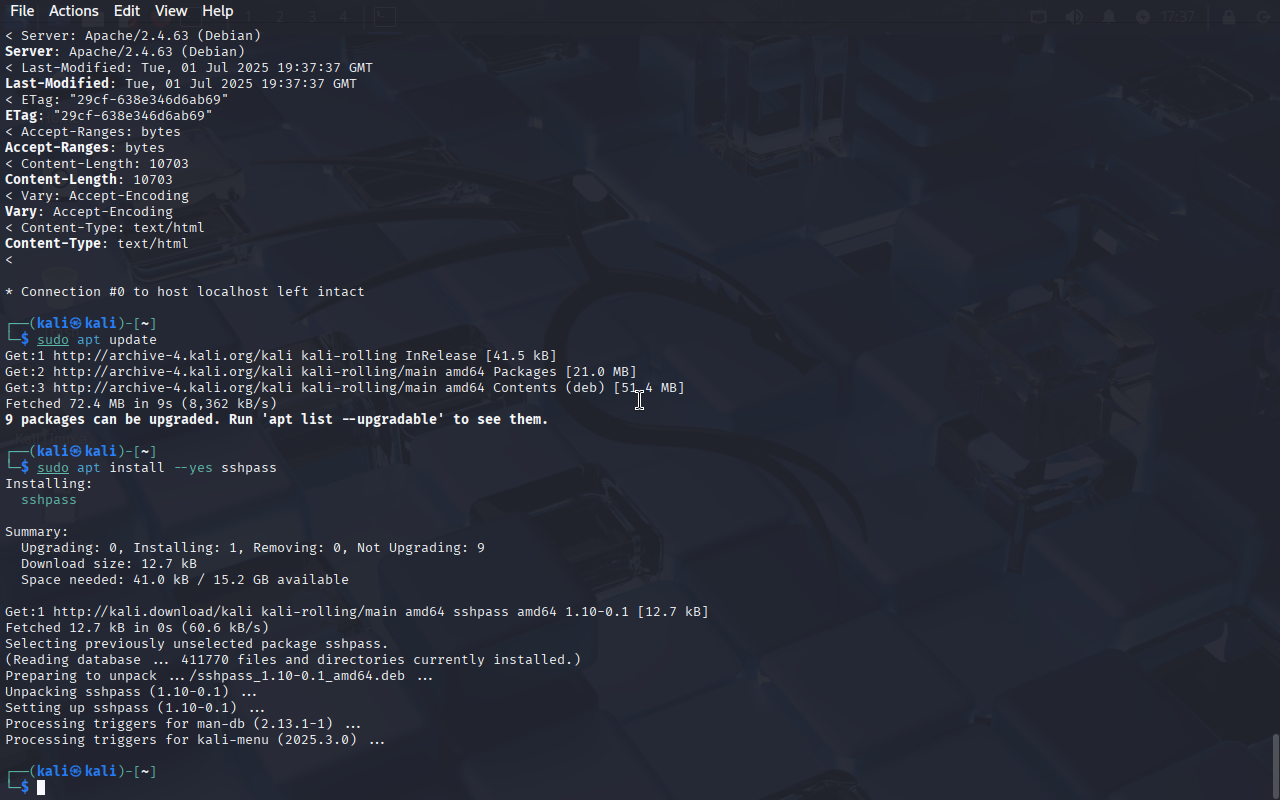
Task: Open the Actions menu
Action: click(74, 11)
